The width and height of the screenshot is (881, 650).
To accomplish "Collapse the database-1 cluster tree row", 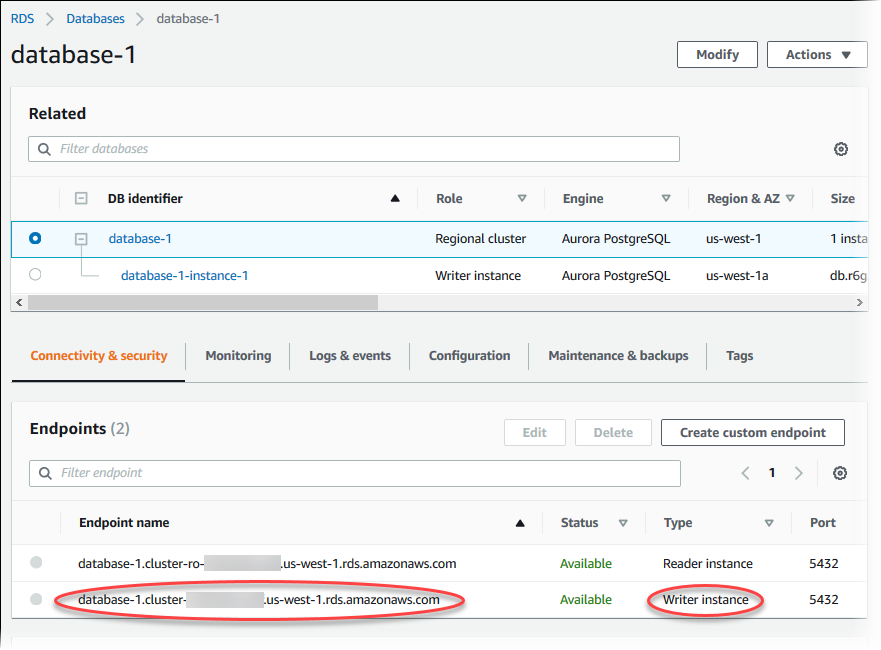I will 82,239.
